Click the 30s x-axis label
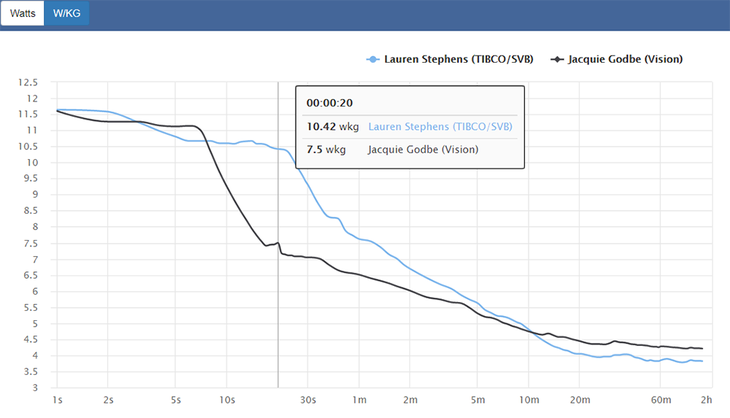 pyautogui.click(x=308, y=400)
